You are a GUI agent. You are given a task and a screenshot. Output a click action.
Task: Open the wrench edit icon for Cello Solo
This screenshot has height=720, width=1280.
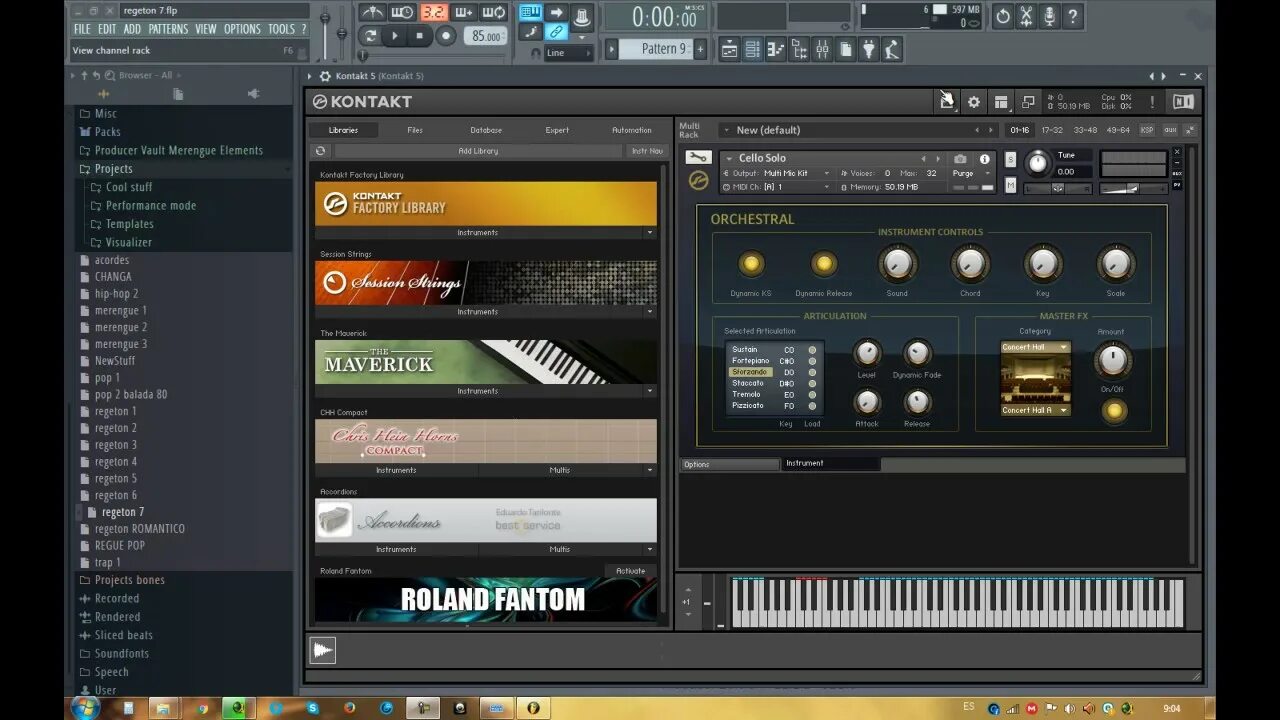697,158
